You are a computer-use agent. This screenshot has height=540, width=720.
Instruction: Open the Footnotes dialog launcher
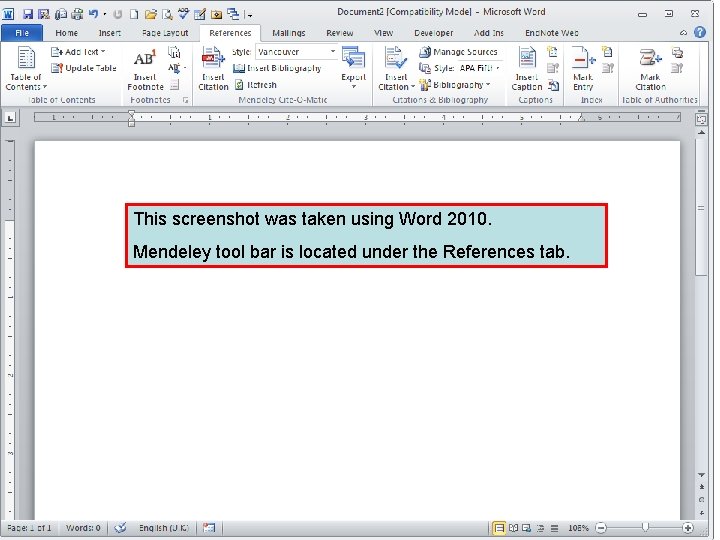[186, 100]
